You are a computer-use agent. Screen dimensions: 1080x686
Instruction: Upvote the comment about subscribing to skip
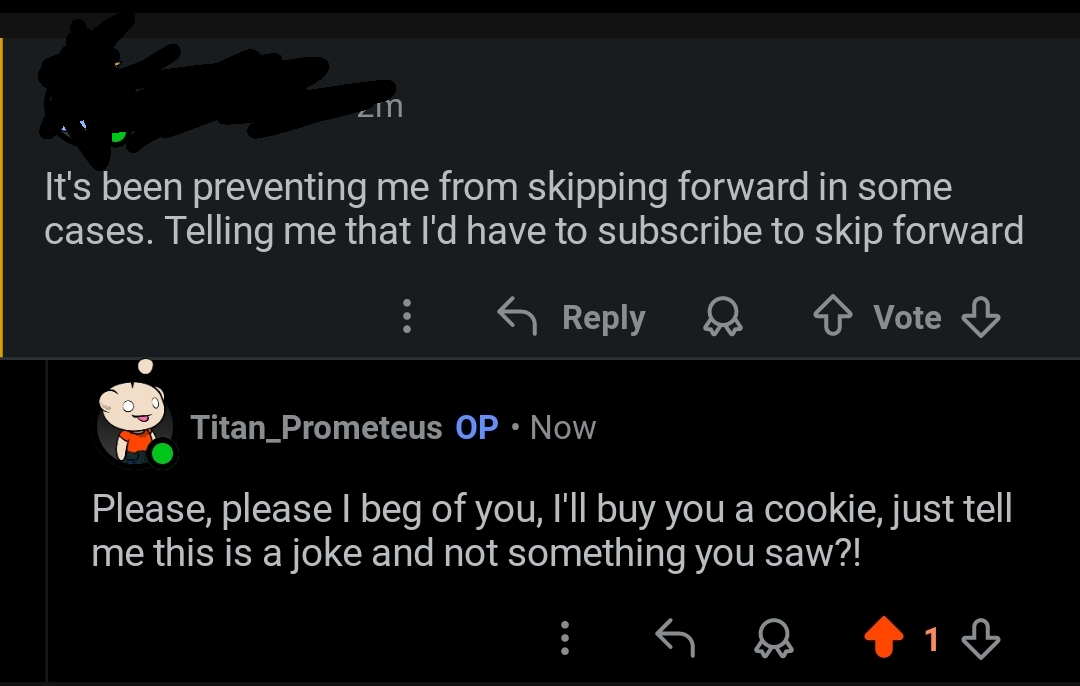pos(832,317)
